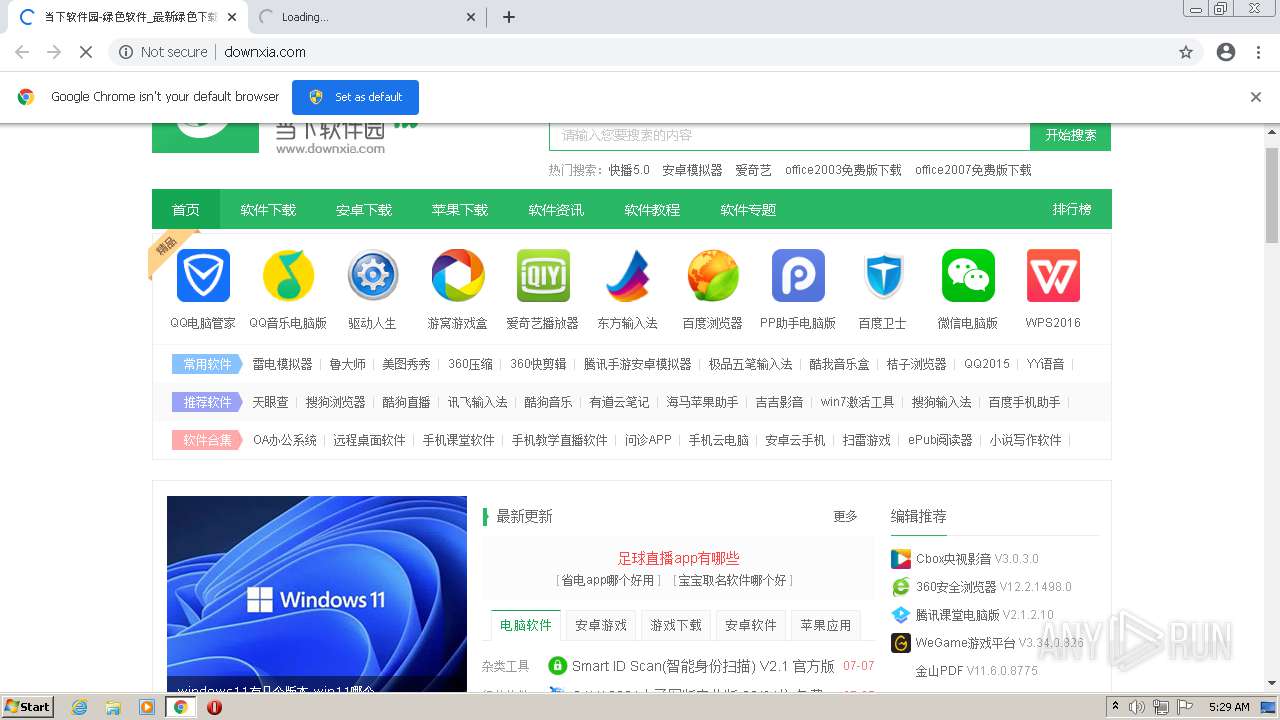Click the 开始搜索 search button
The image size is (1280, 720).
point(1071,135)
